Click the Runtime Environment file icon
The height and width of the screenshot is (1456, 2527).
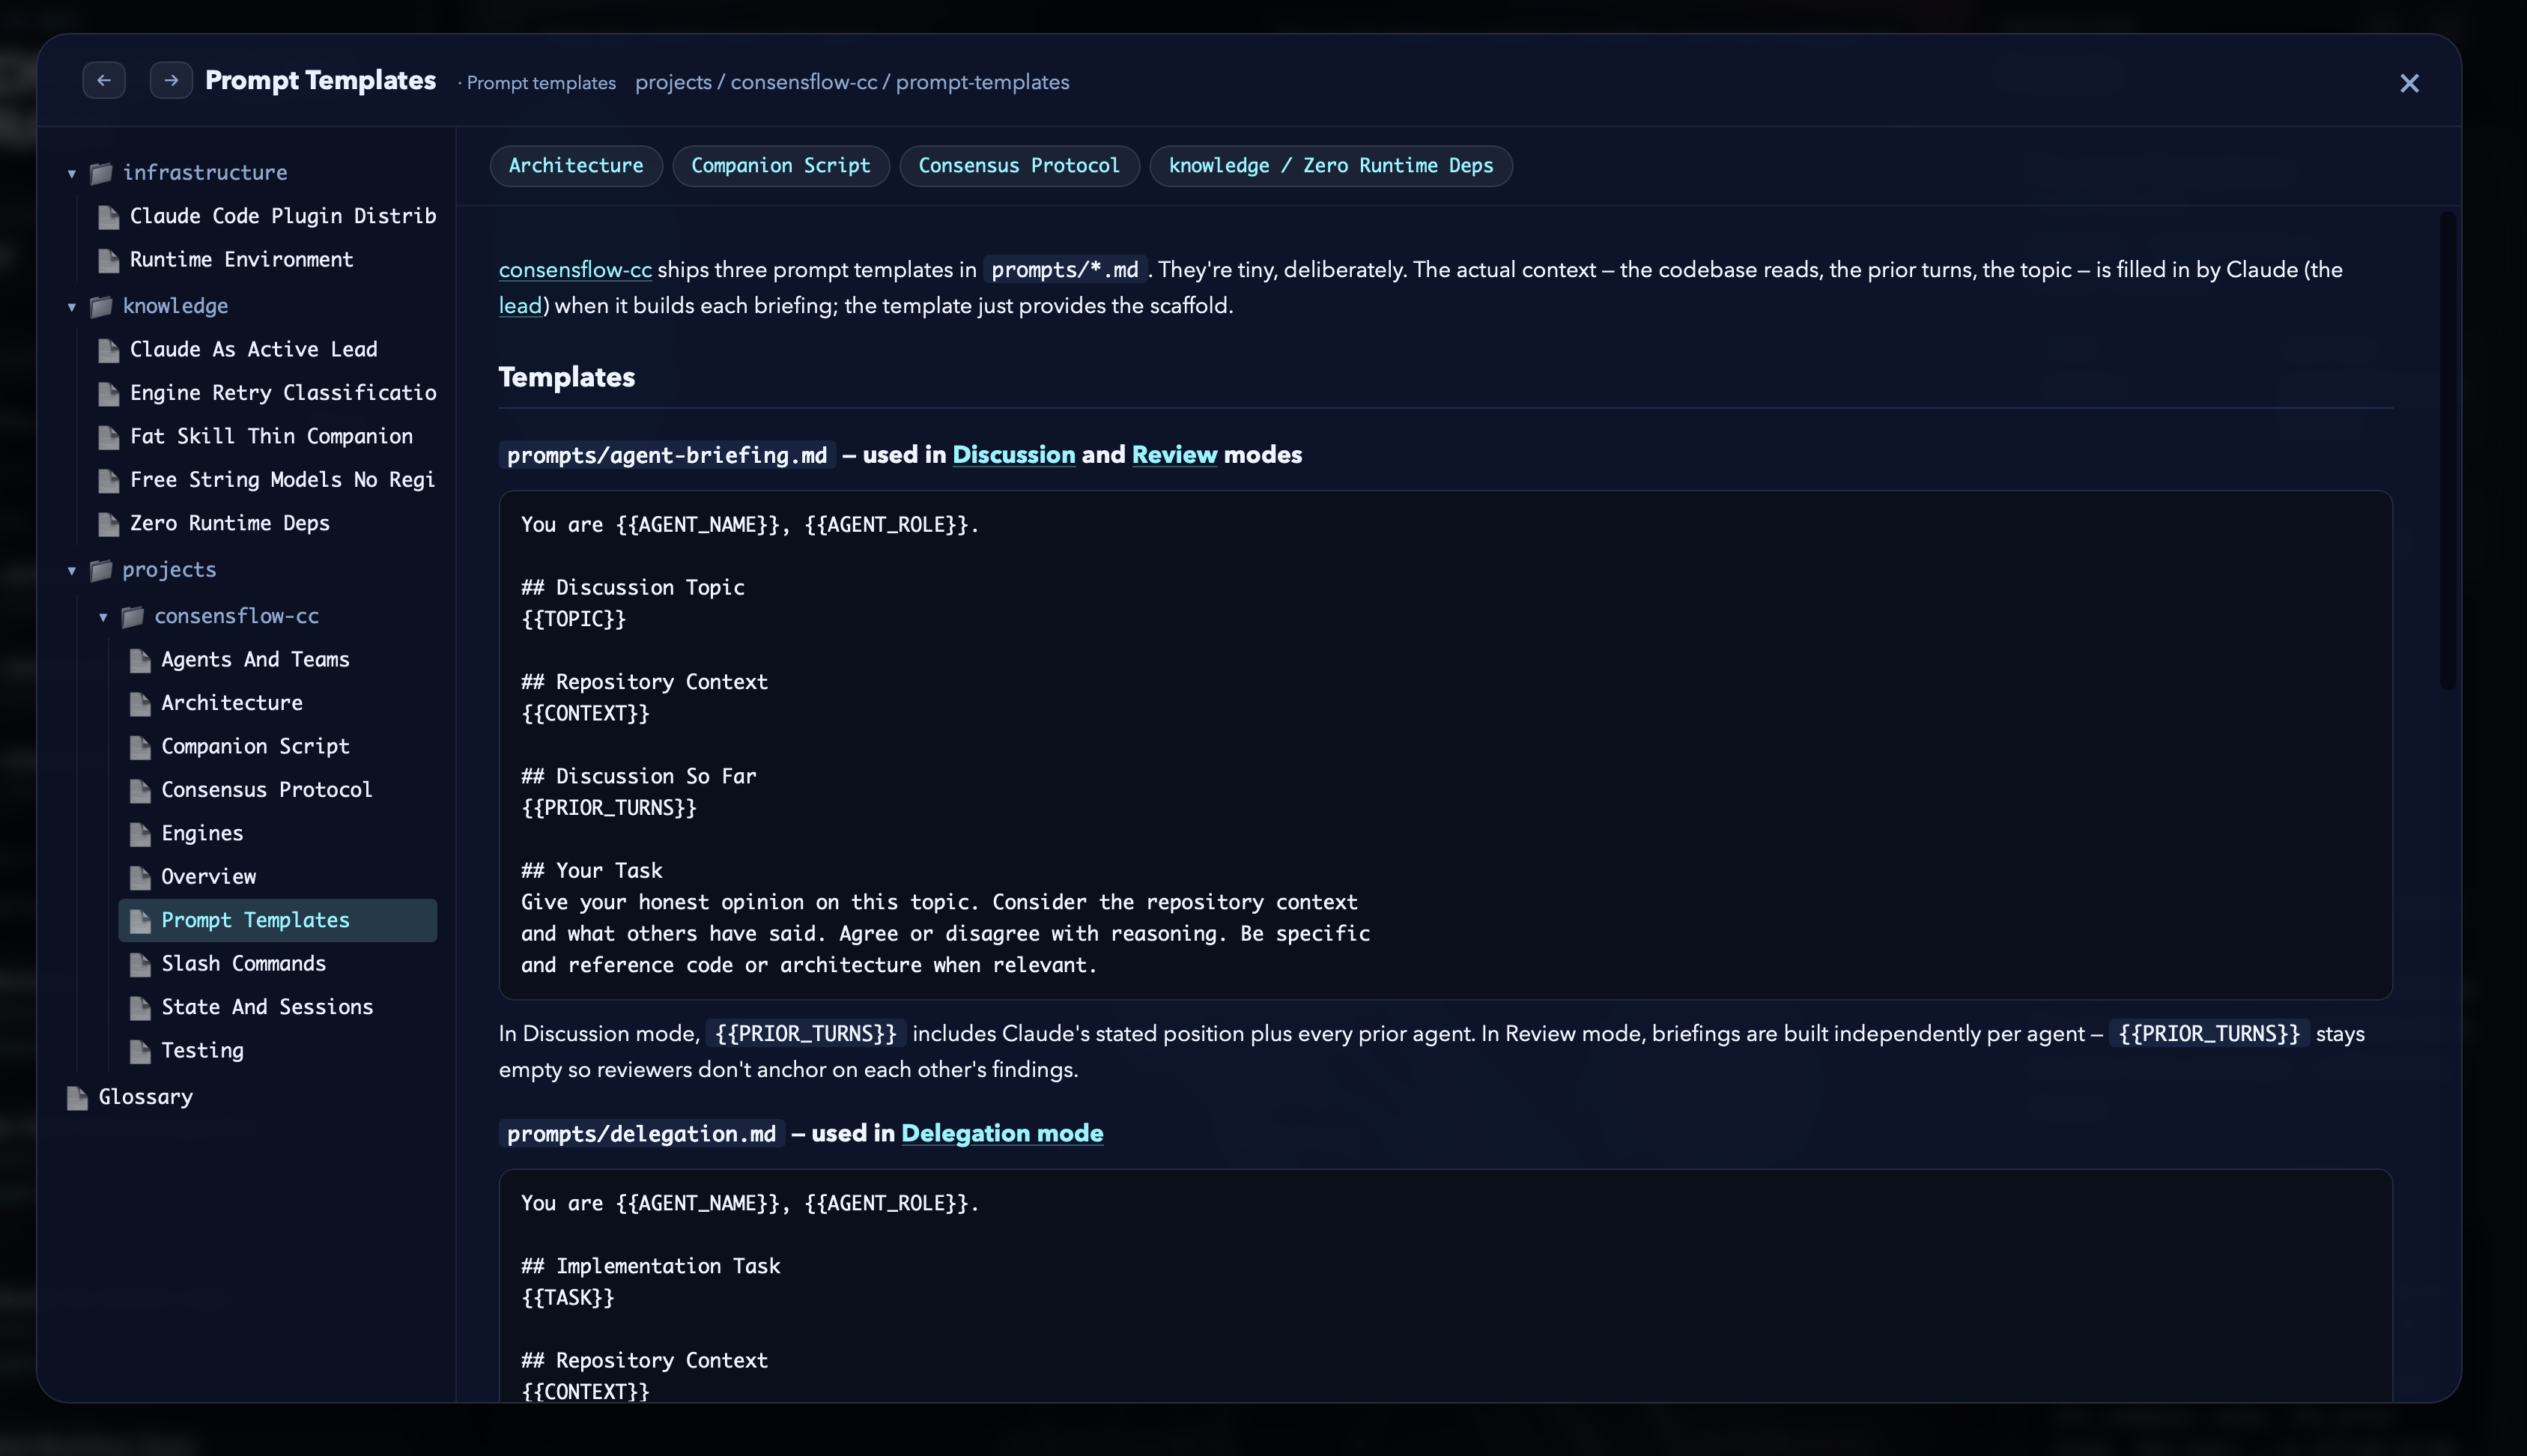(109, 260)
